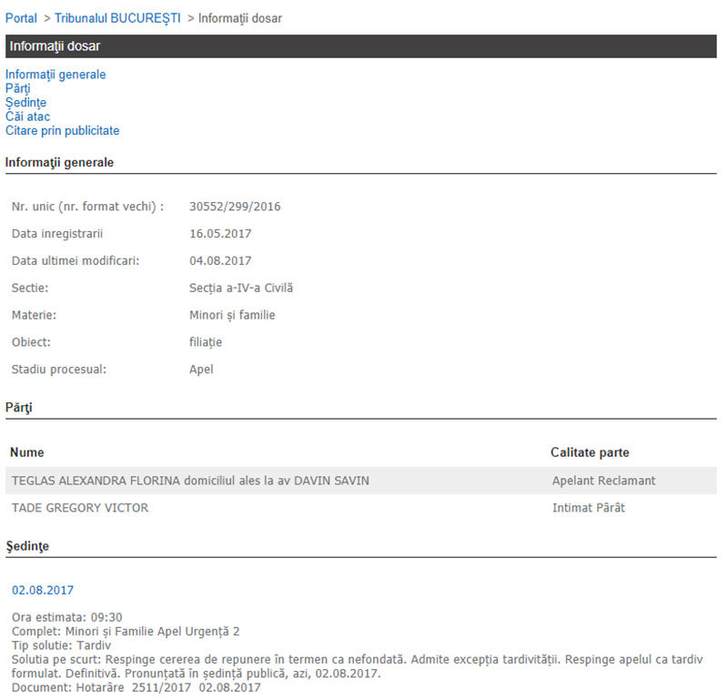Select case number 30552/299/2016

[x=235, y=207]
